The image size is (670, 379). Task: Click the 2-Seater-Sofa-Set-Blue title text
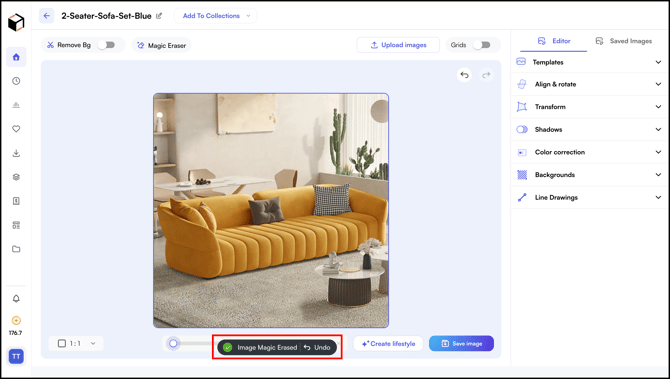[106, 16]
